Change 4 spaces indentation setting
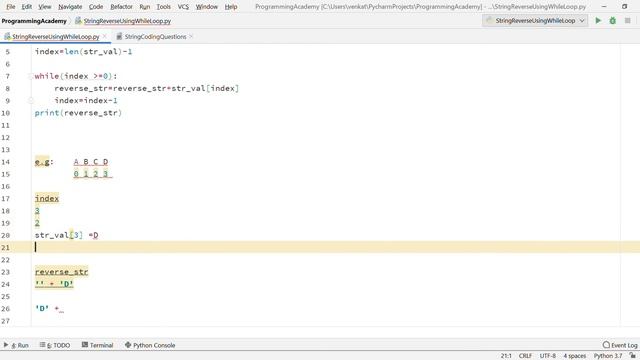Image resolution: width=640 pixels, height=360 pixels. point(575,356)
